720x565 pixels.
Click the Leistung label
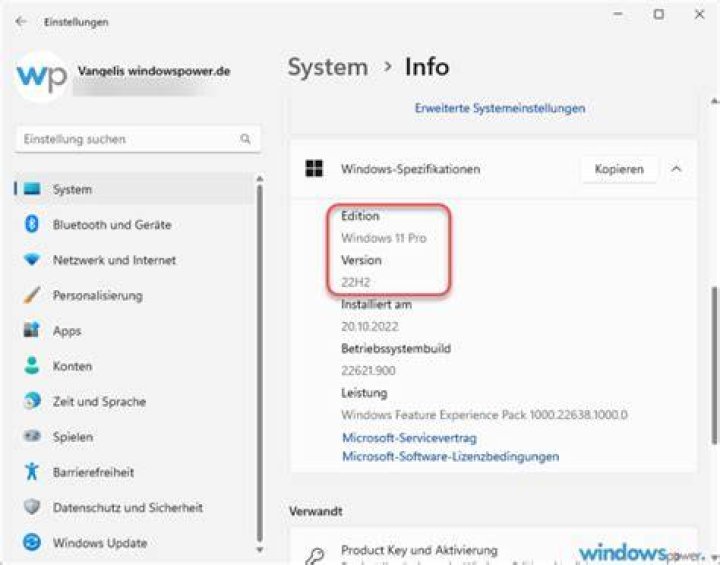(x=364, y=393)
